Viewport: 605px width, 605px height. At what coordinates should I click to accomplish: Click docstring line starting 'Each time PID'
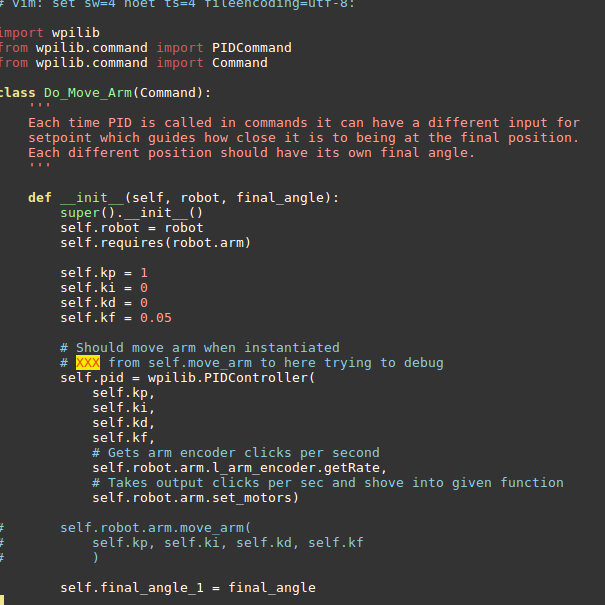point(304,123)
